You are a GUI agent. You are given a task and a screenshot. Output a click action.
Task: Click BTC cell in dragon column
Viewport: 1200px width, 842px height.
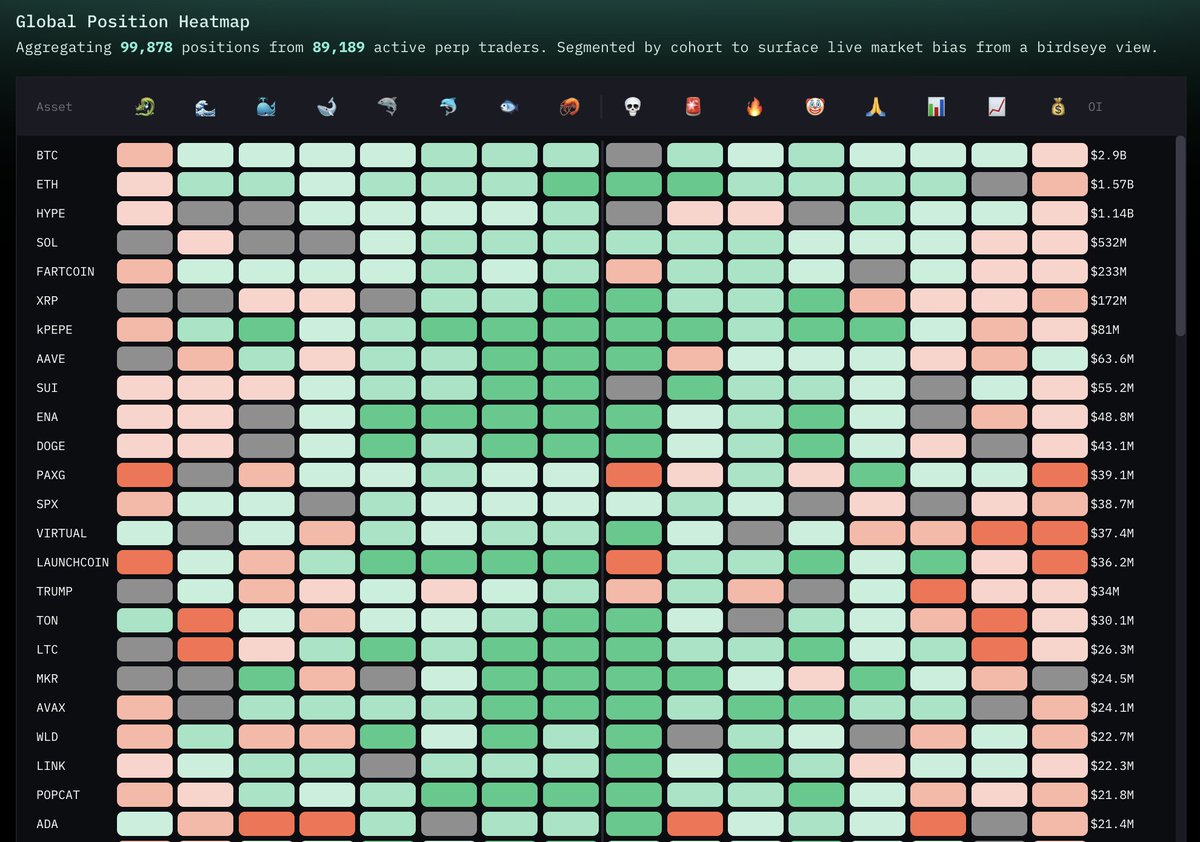coord(144,155)
